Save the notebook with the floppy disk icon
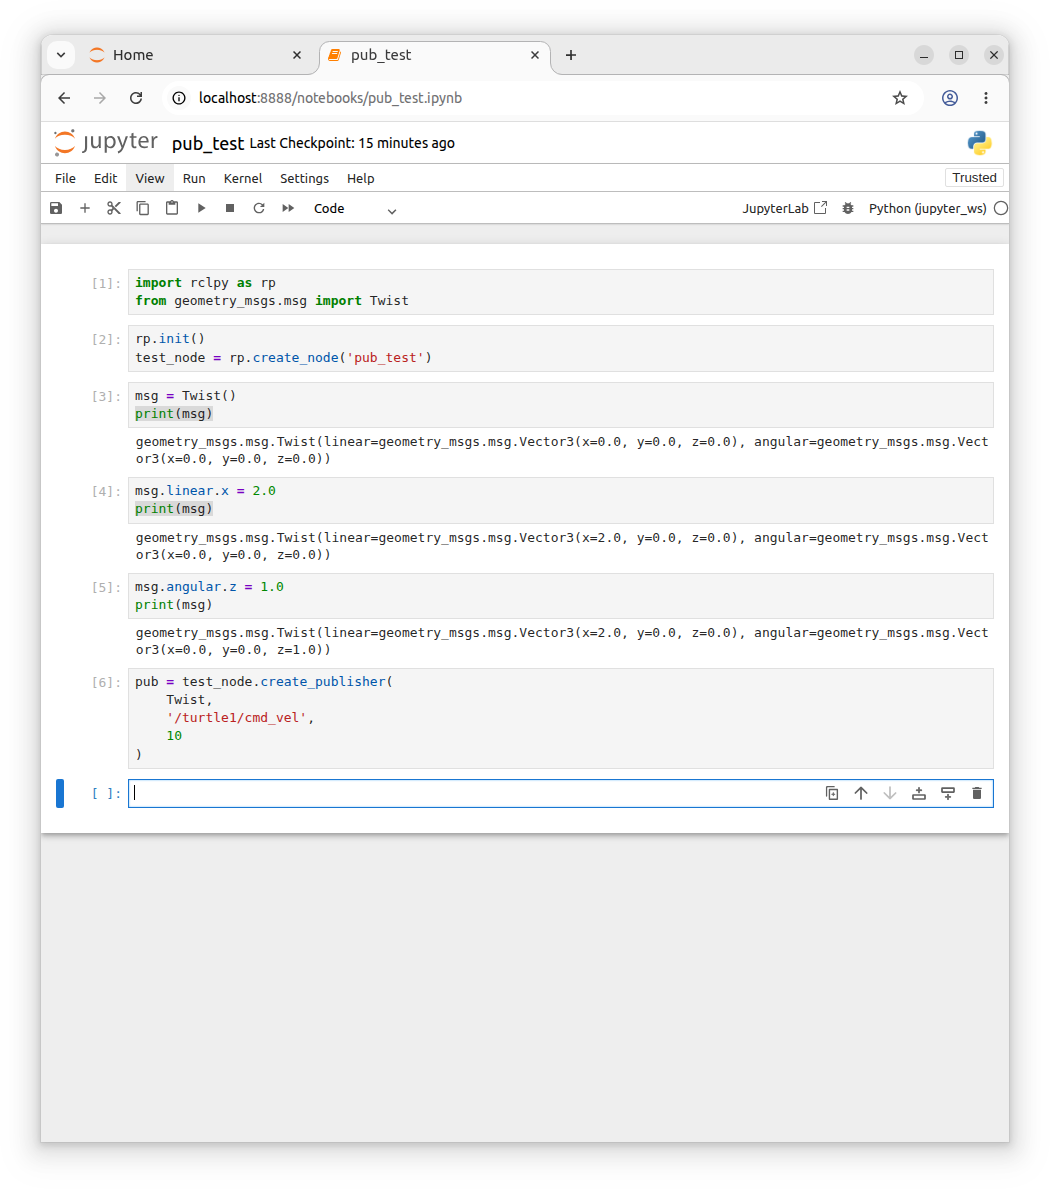This screenshot has width=1050, height=1189. [x=56, y=208]
